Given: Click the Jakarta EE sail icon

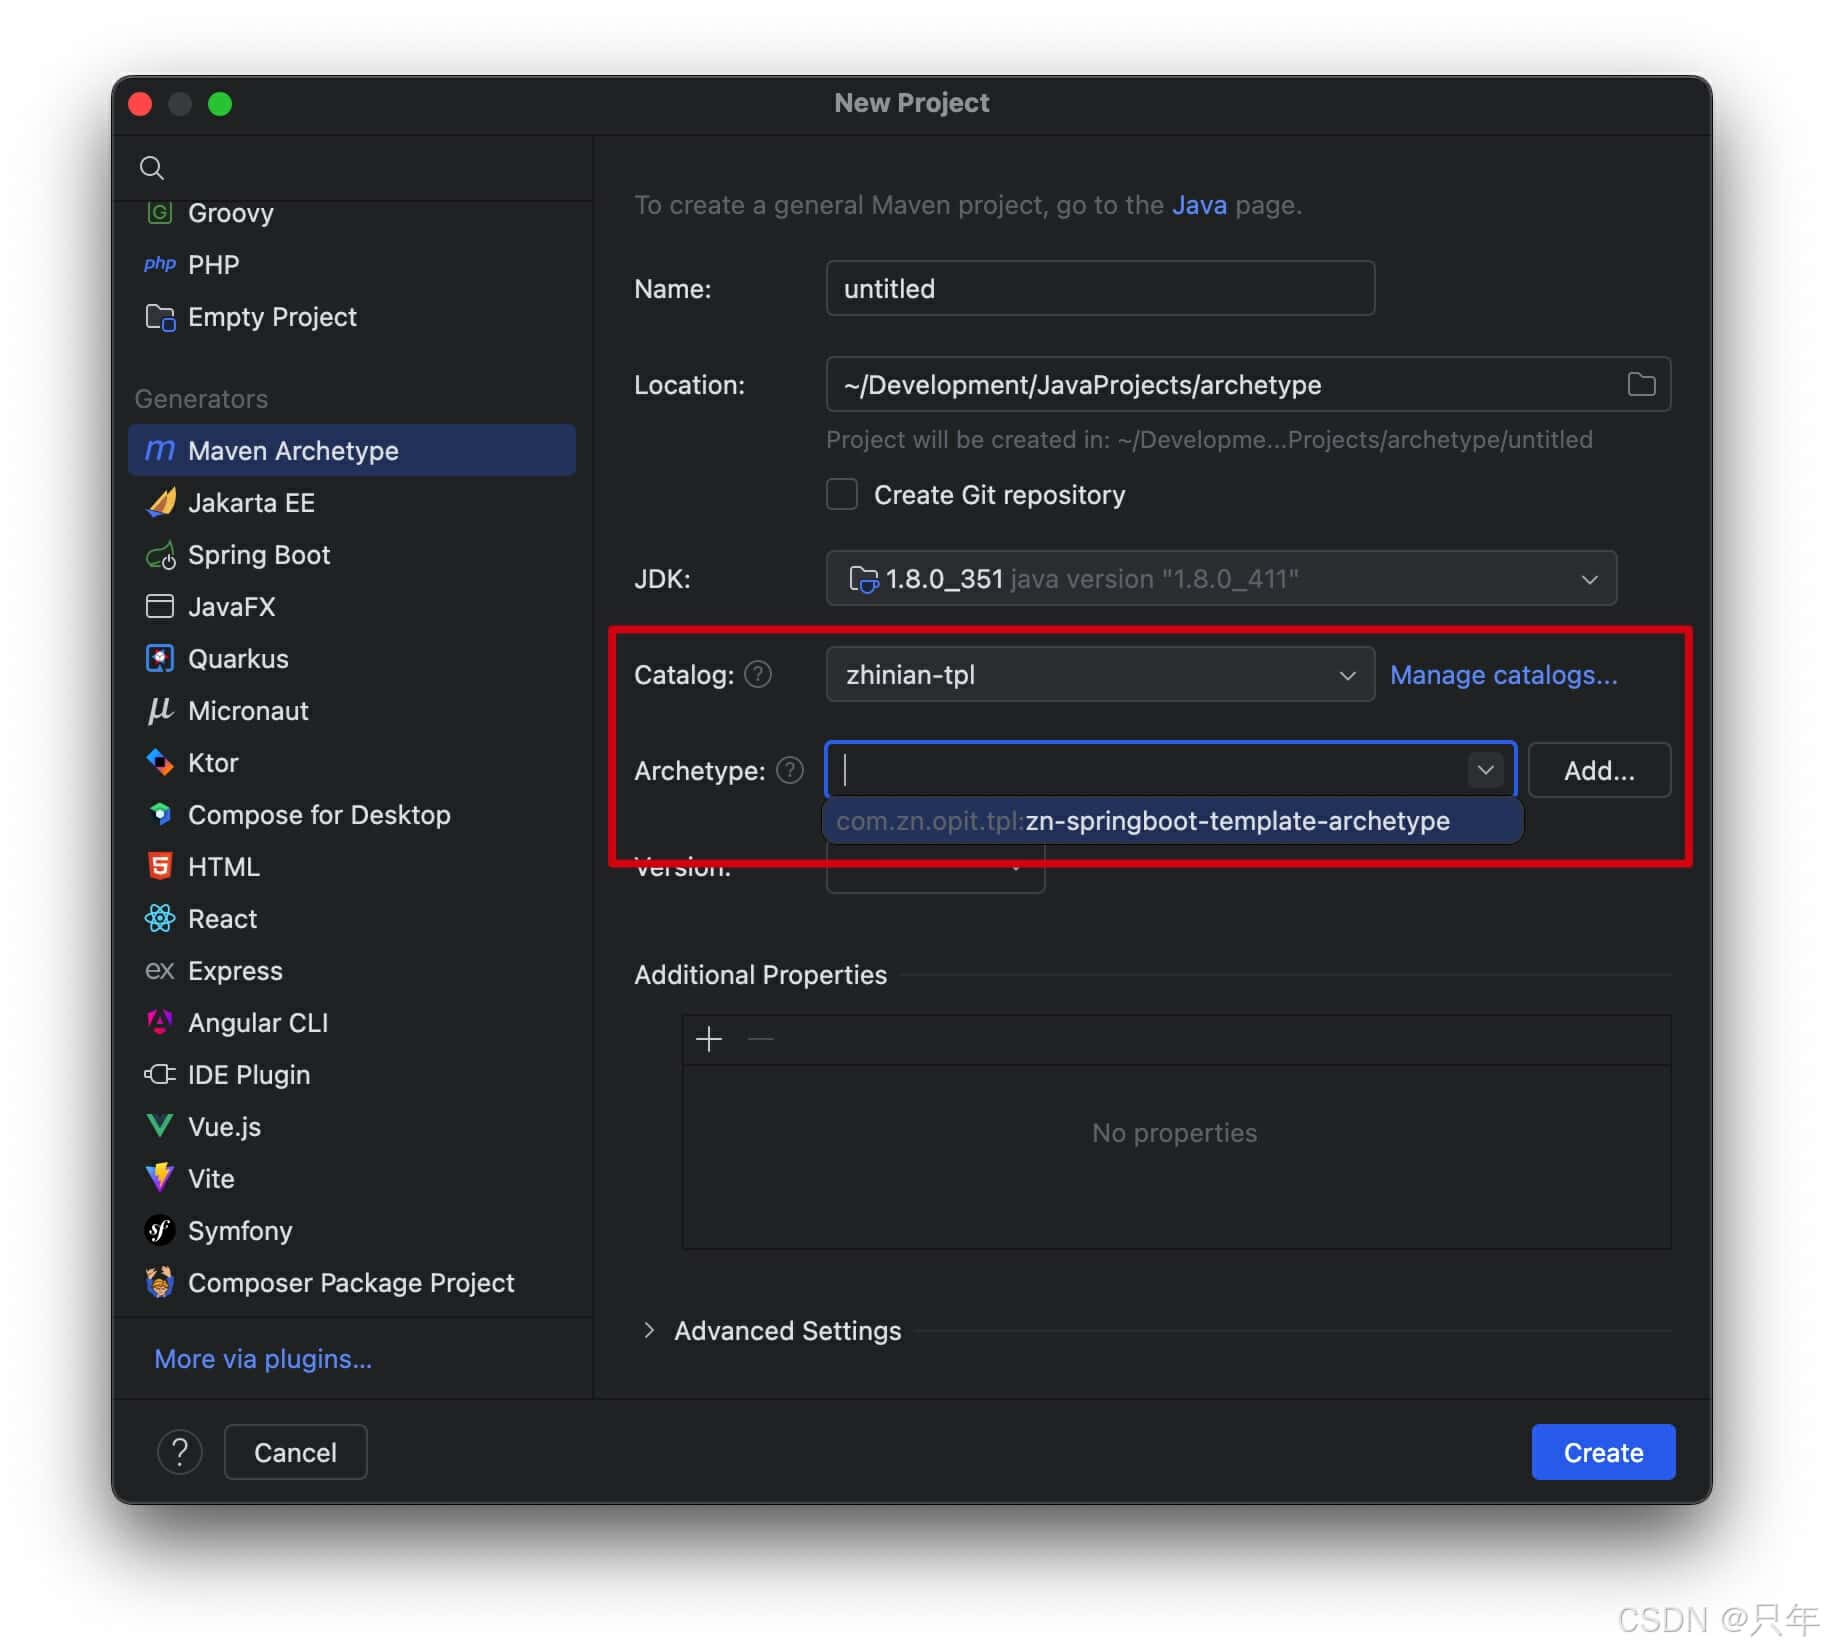Looking at the screenshot, I should (x=160, y=502).
